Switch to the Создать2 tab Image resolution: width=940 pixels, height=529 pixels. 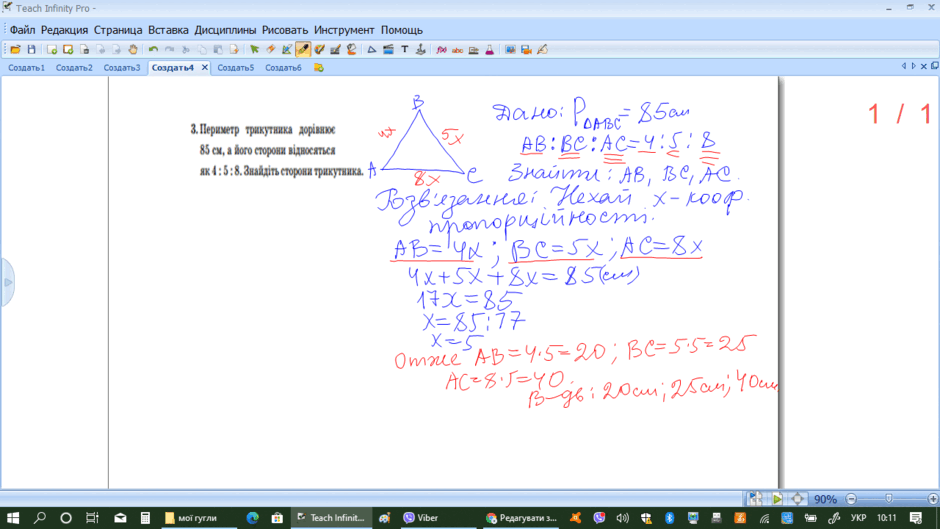pyautogui.click(x=74, y=68)
